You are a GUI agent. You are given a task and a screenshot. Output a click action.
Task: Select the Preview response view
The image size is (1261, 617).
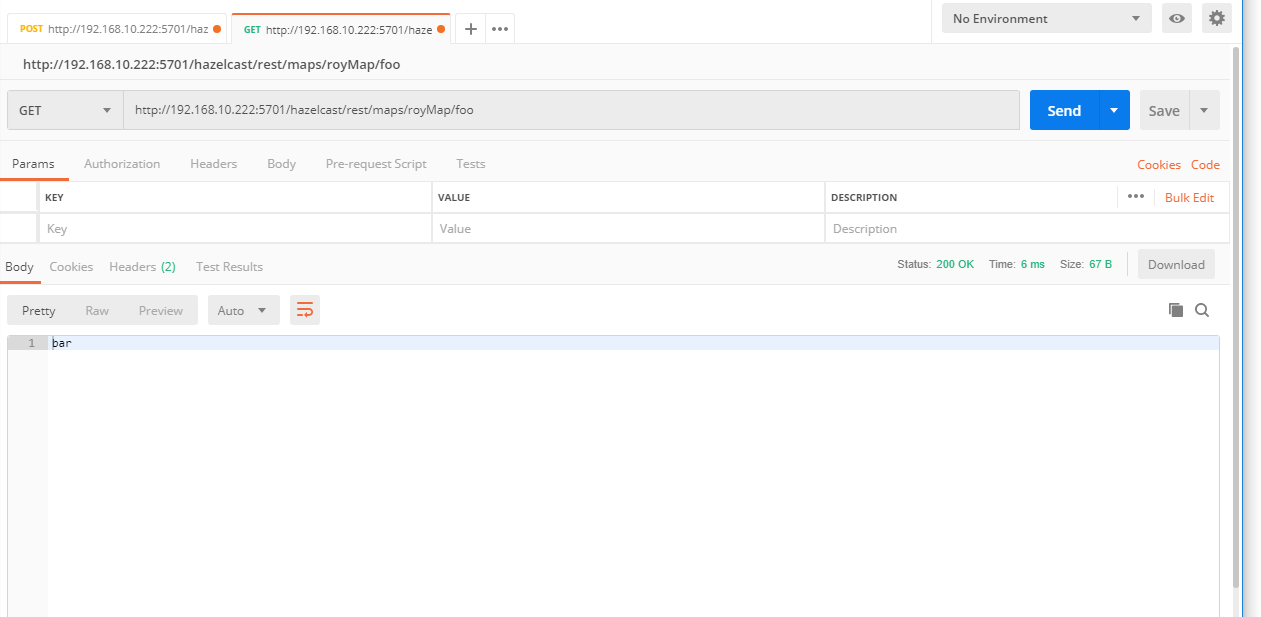coord(161,310)
